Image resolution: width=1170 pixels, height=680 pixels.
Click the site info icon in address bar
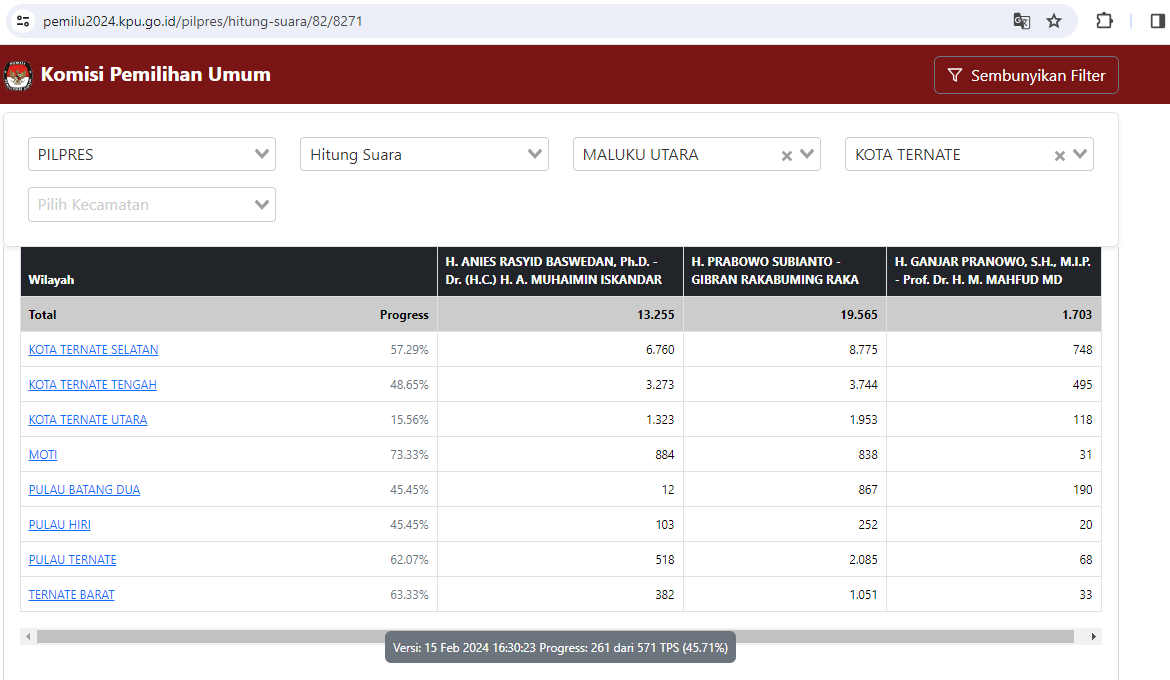click(23, 21)
